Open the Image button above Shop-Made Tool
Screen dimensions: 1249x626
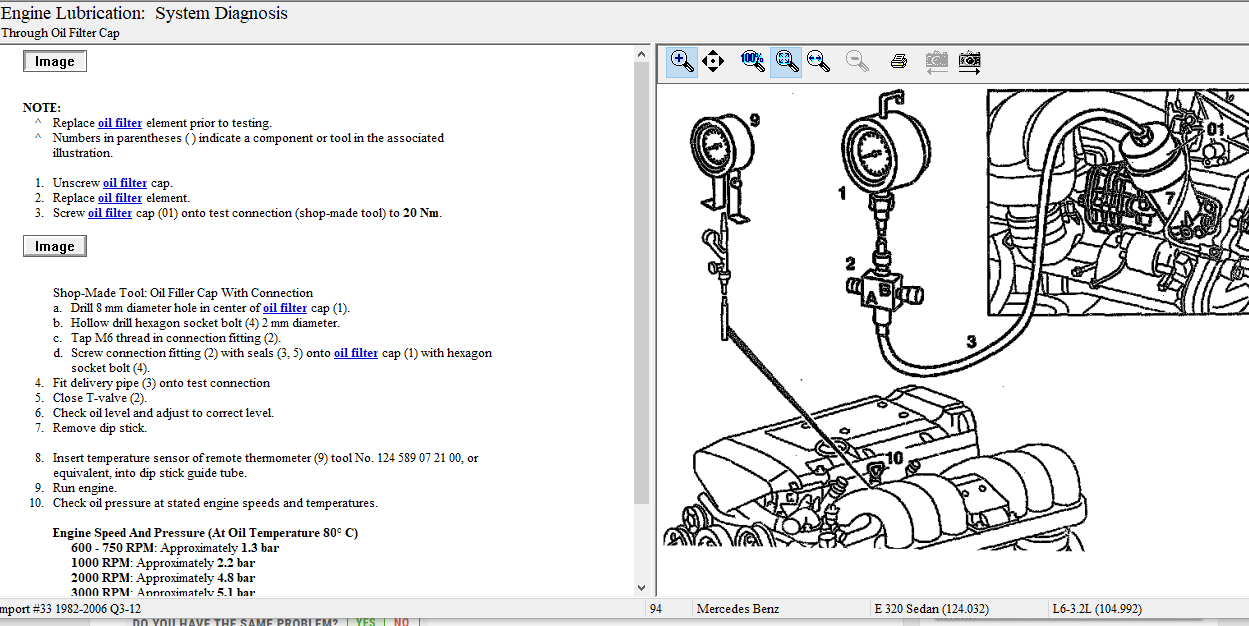55,246
